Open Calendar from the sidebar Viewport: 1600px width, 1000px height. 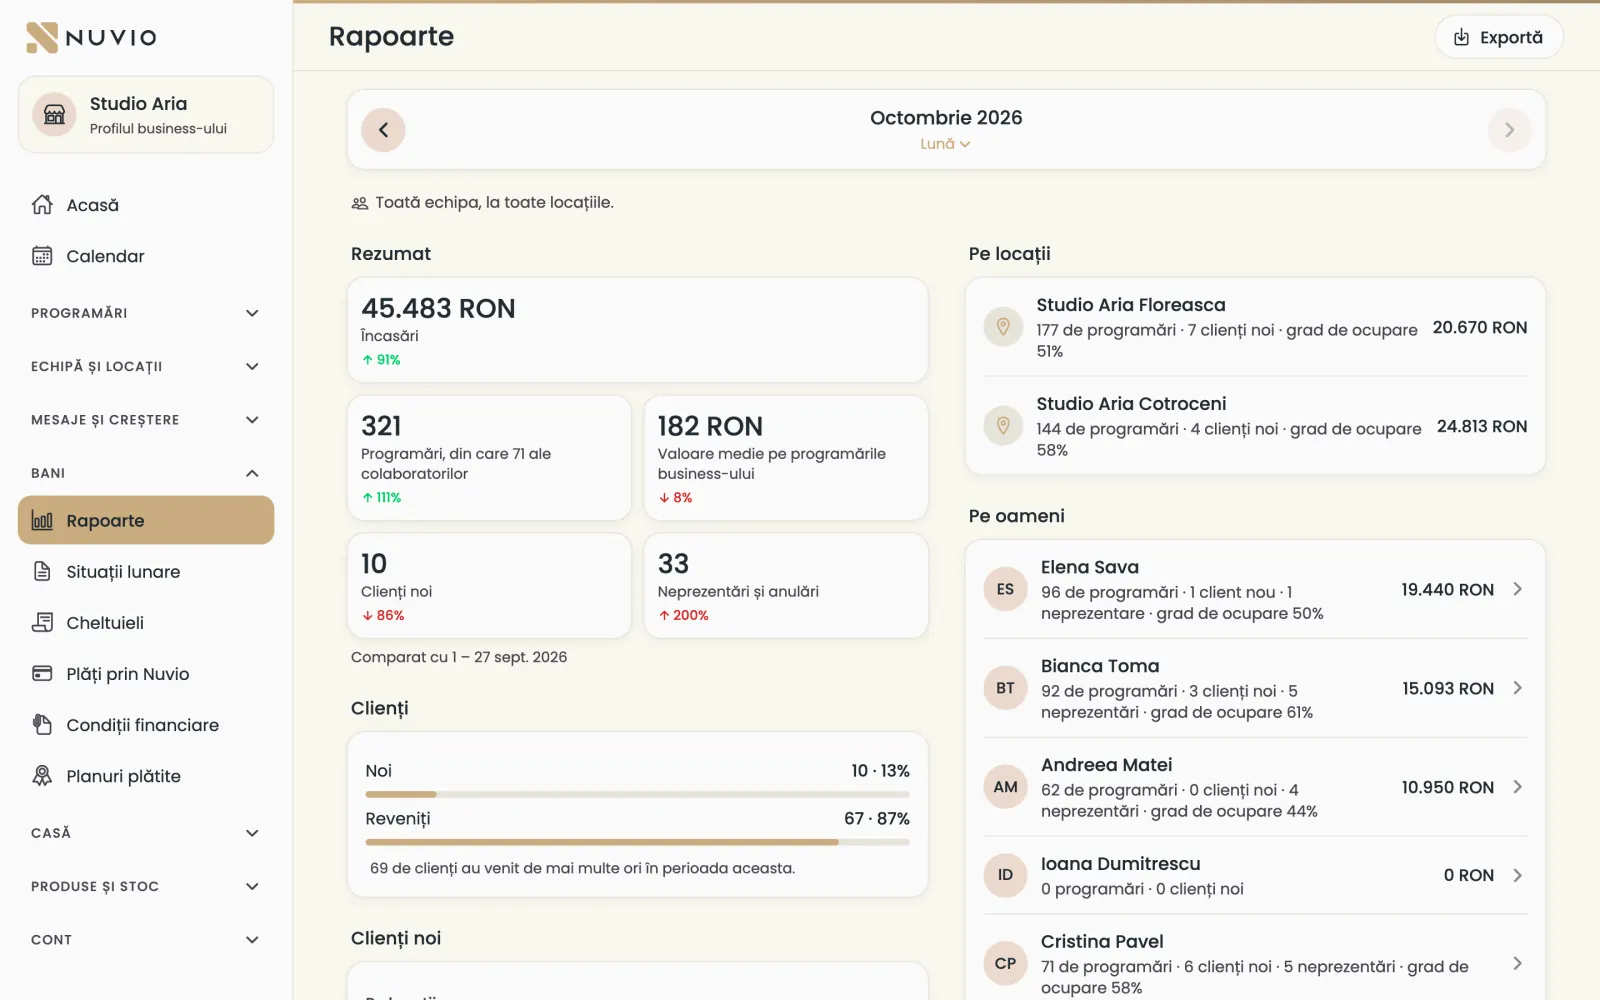pyautogui.click(x=146, y=256)
